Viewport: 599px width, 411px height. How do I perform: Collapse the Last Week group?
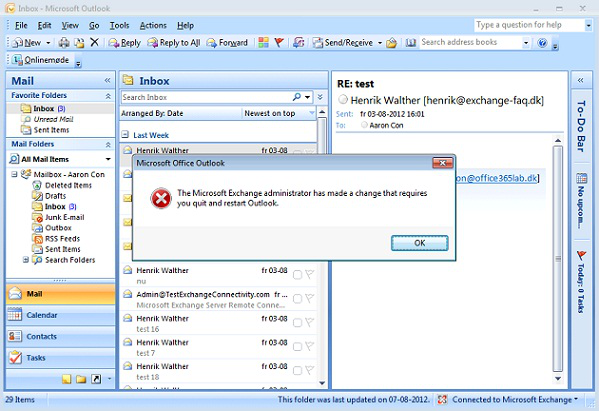pyautogui.click(x=125, y=135)
